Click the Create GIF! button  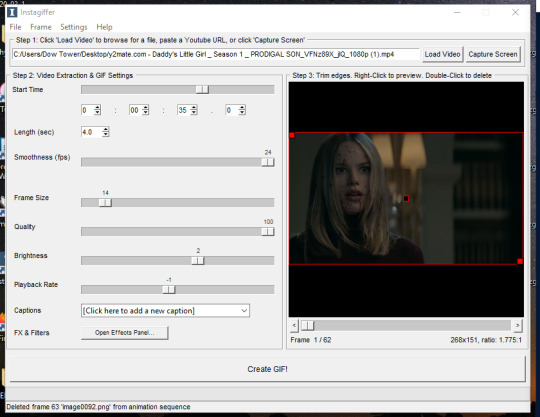pos(268,369)
